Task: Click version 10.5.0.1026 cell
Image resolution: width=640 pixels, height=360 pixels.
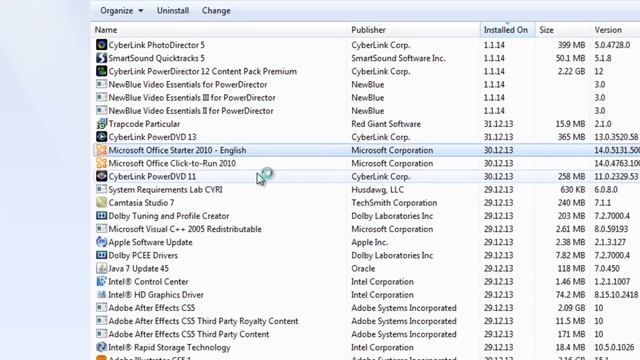Action: (614, 347)
